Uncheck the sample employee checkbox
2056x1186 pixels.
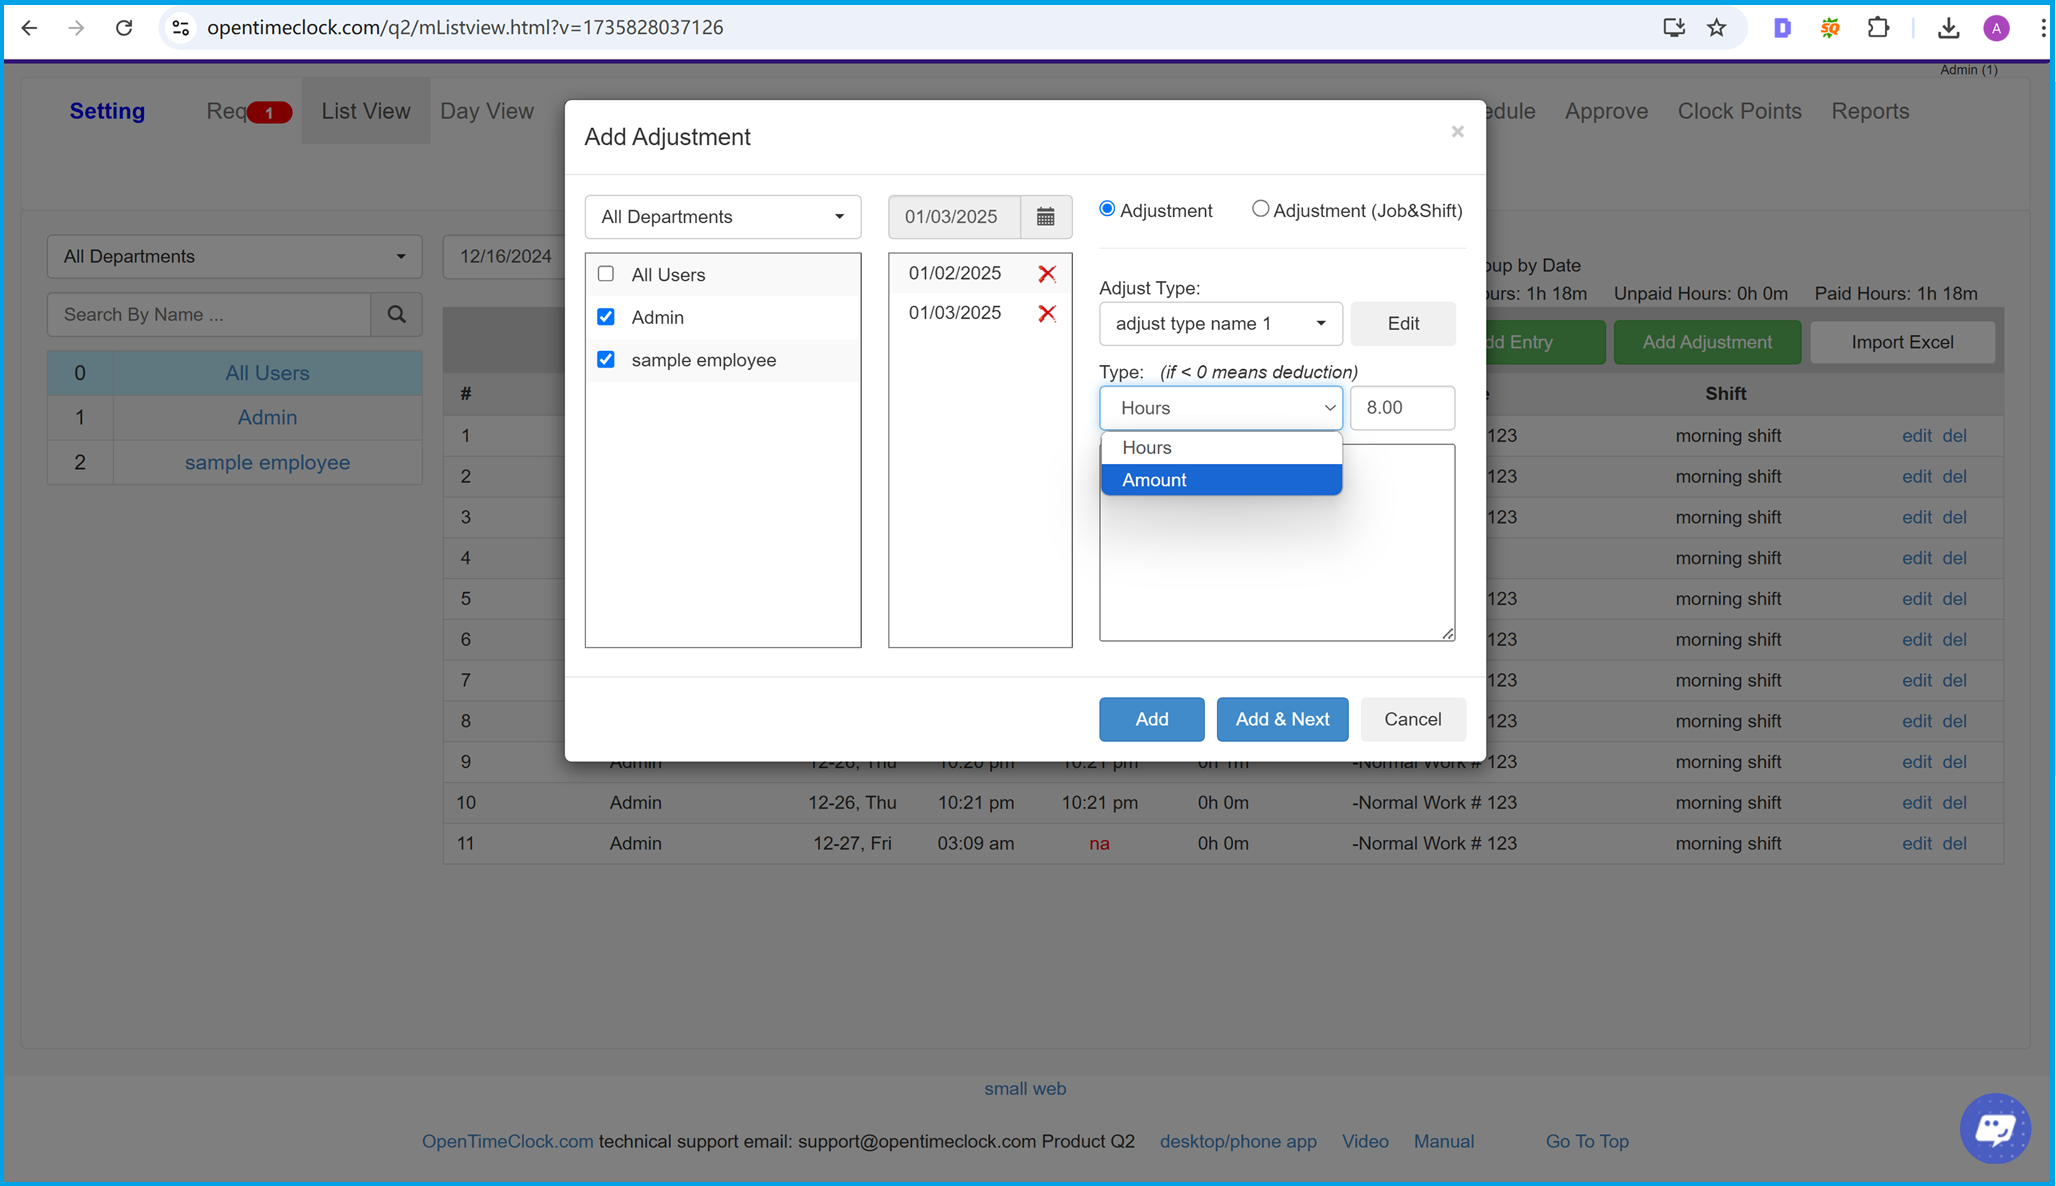[606, 360]
